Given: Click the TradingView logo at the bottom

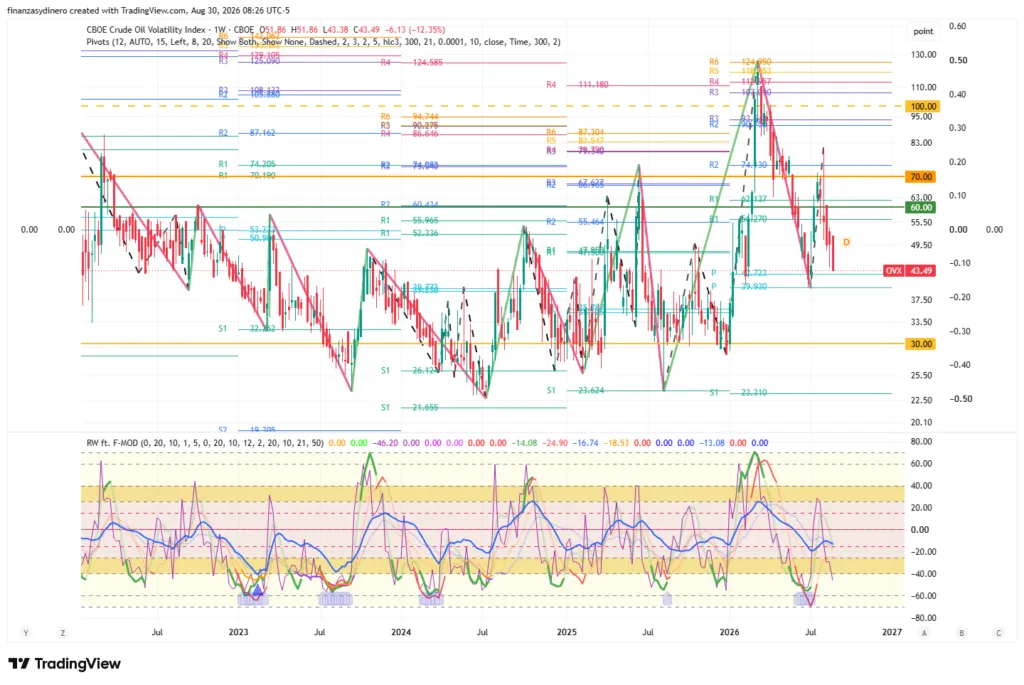Looking at the screenshot, I should point(65,663).
